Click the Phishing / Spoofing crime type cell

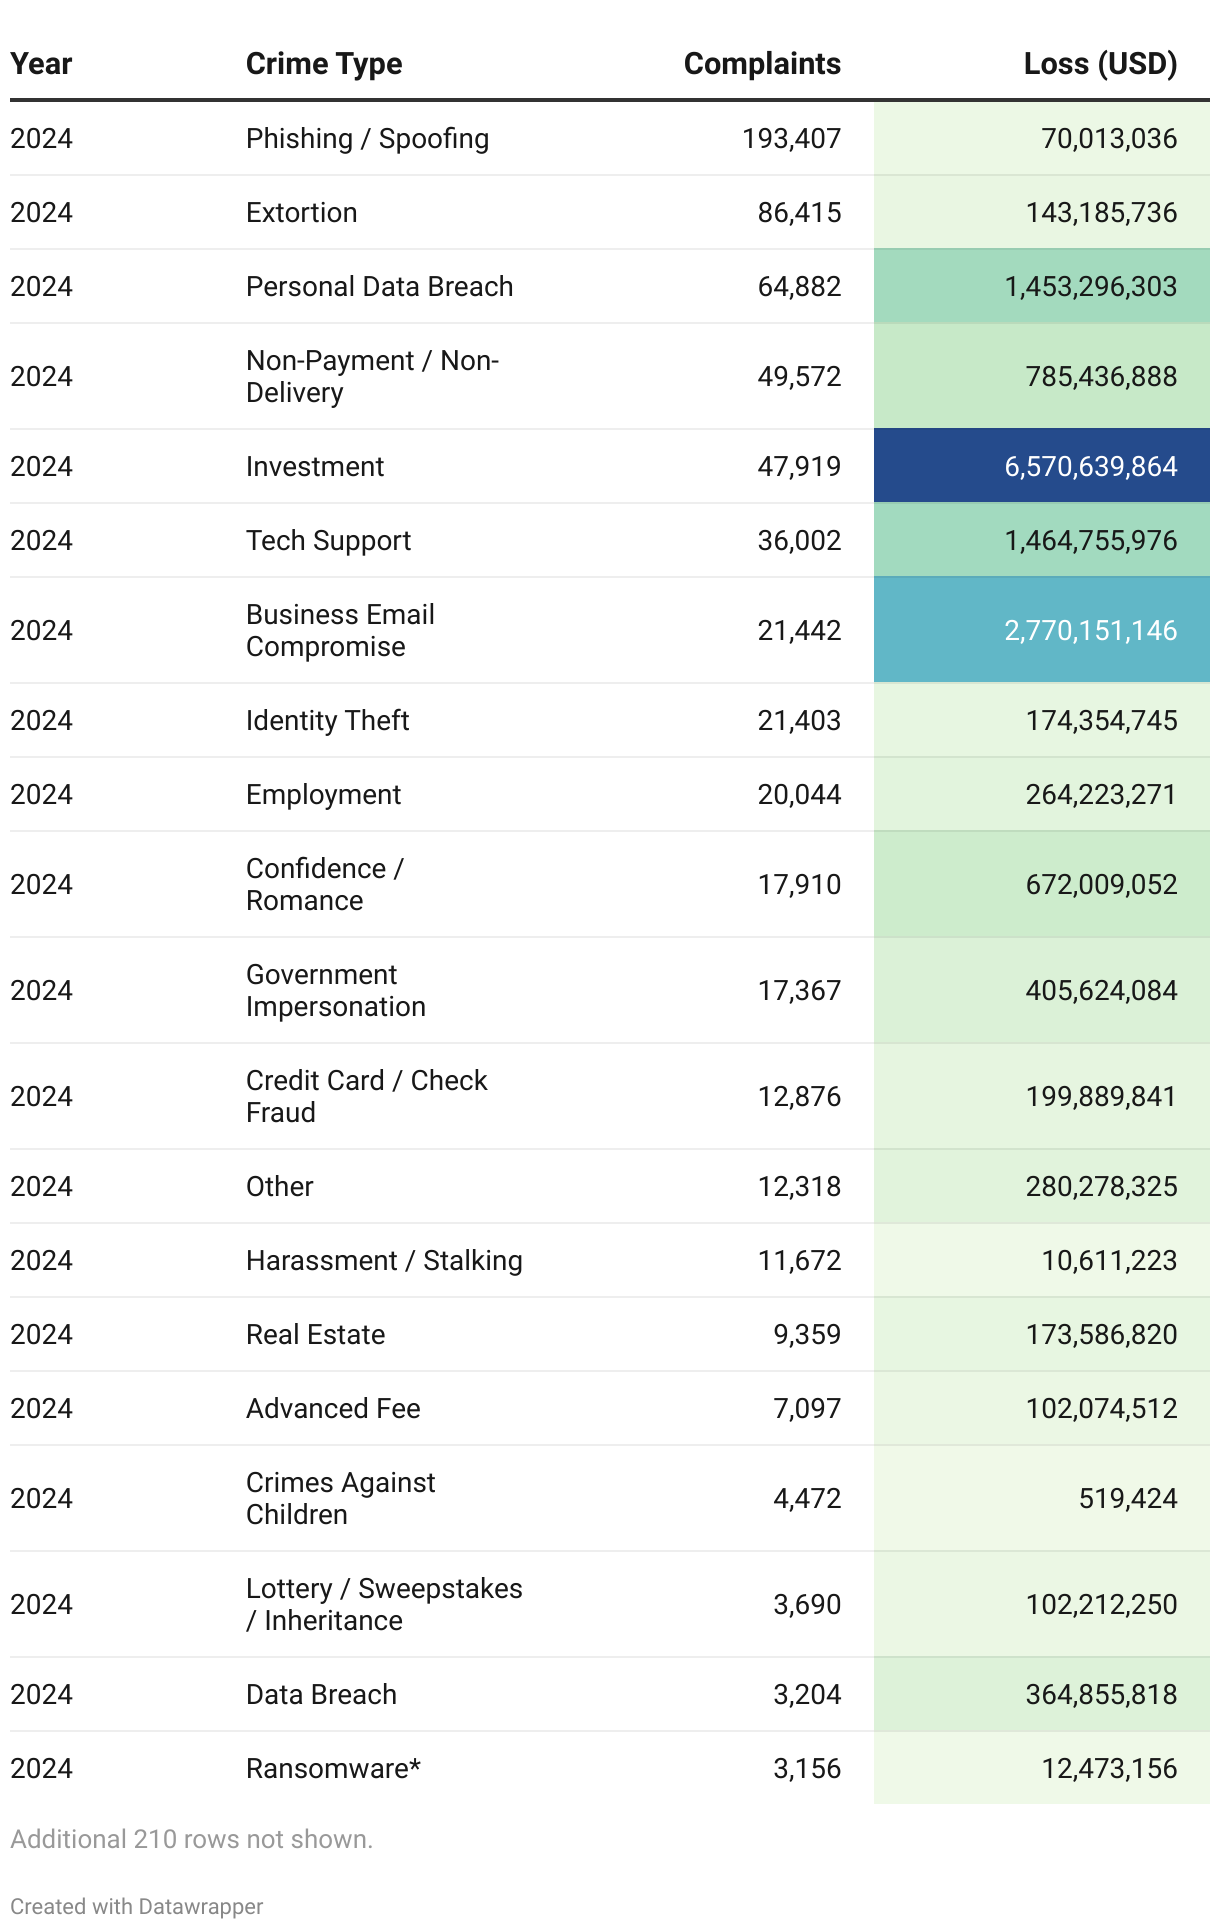tap(367, 139)
